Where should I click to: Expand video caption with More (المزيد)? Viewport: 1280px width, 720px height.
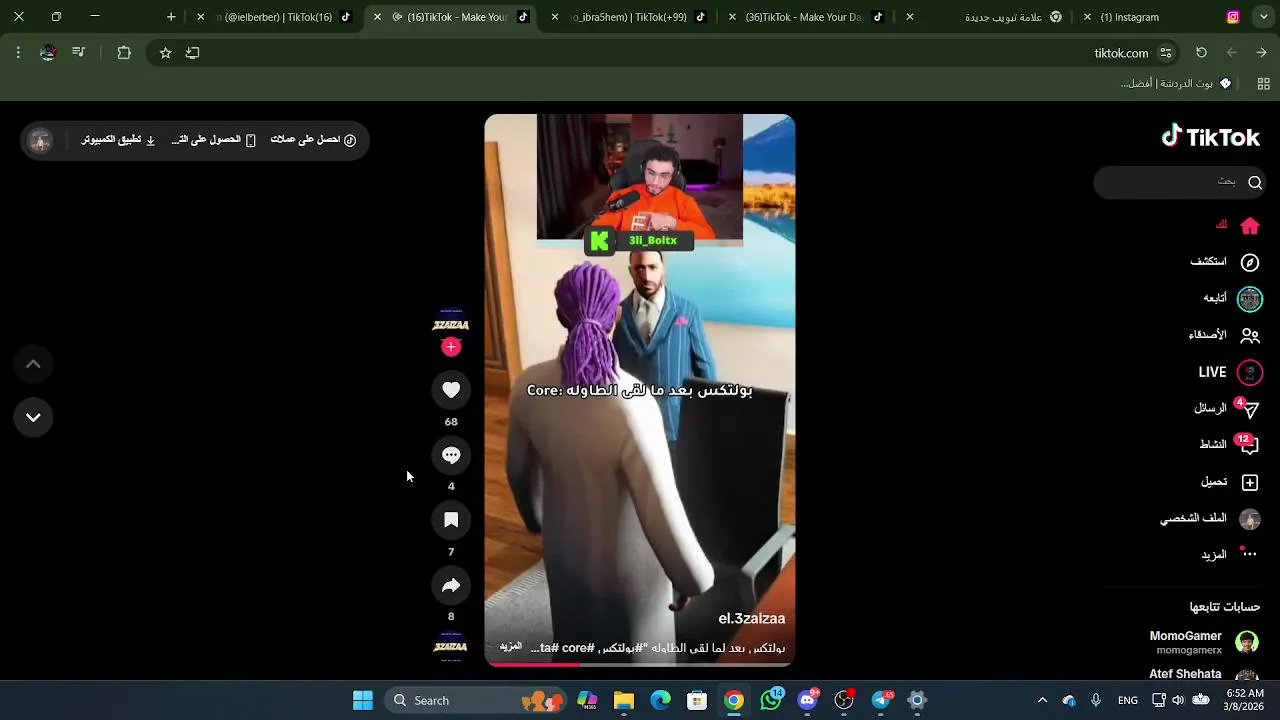click(511, 648)
